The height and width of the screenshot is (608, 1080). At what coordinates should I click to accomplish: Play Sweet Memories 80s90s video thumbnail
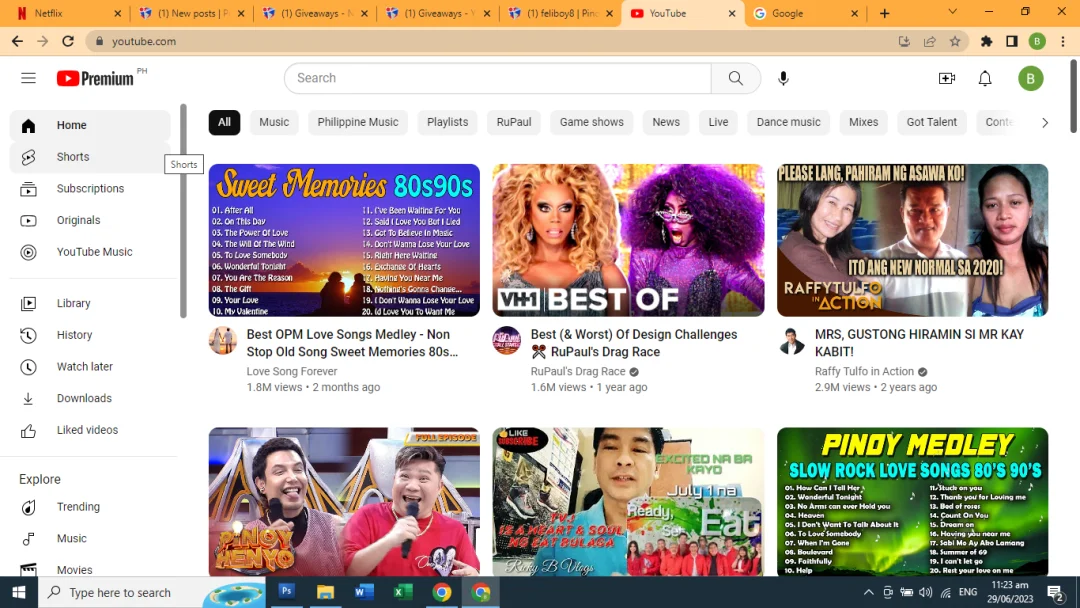pyautogui.click(x=344, y=240)
